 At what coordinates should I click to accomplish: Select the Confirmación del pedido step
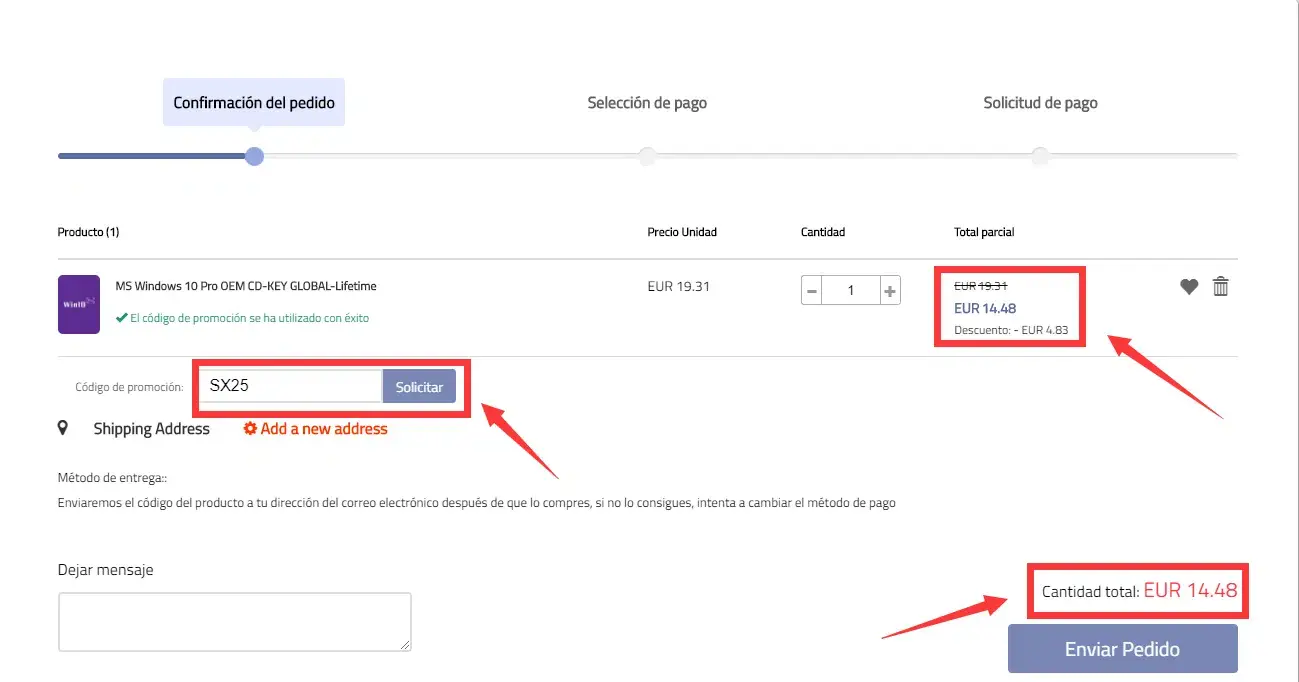point(254,102)
